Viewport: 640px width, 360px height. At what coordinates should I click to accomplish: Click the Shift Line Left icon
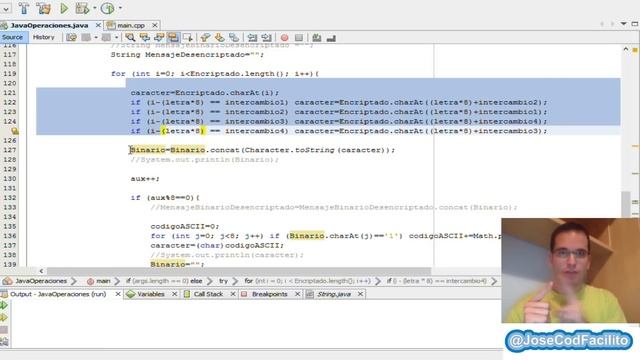[252, 38]
